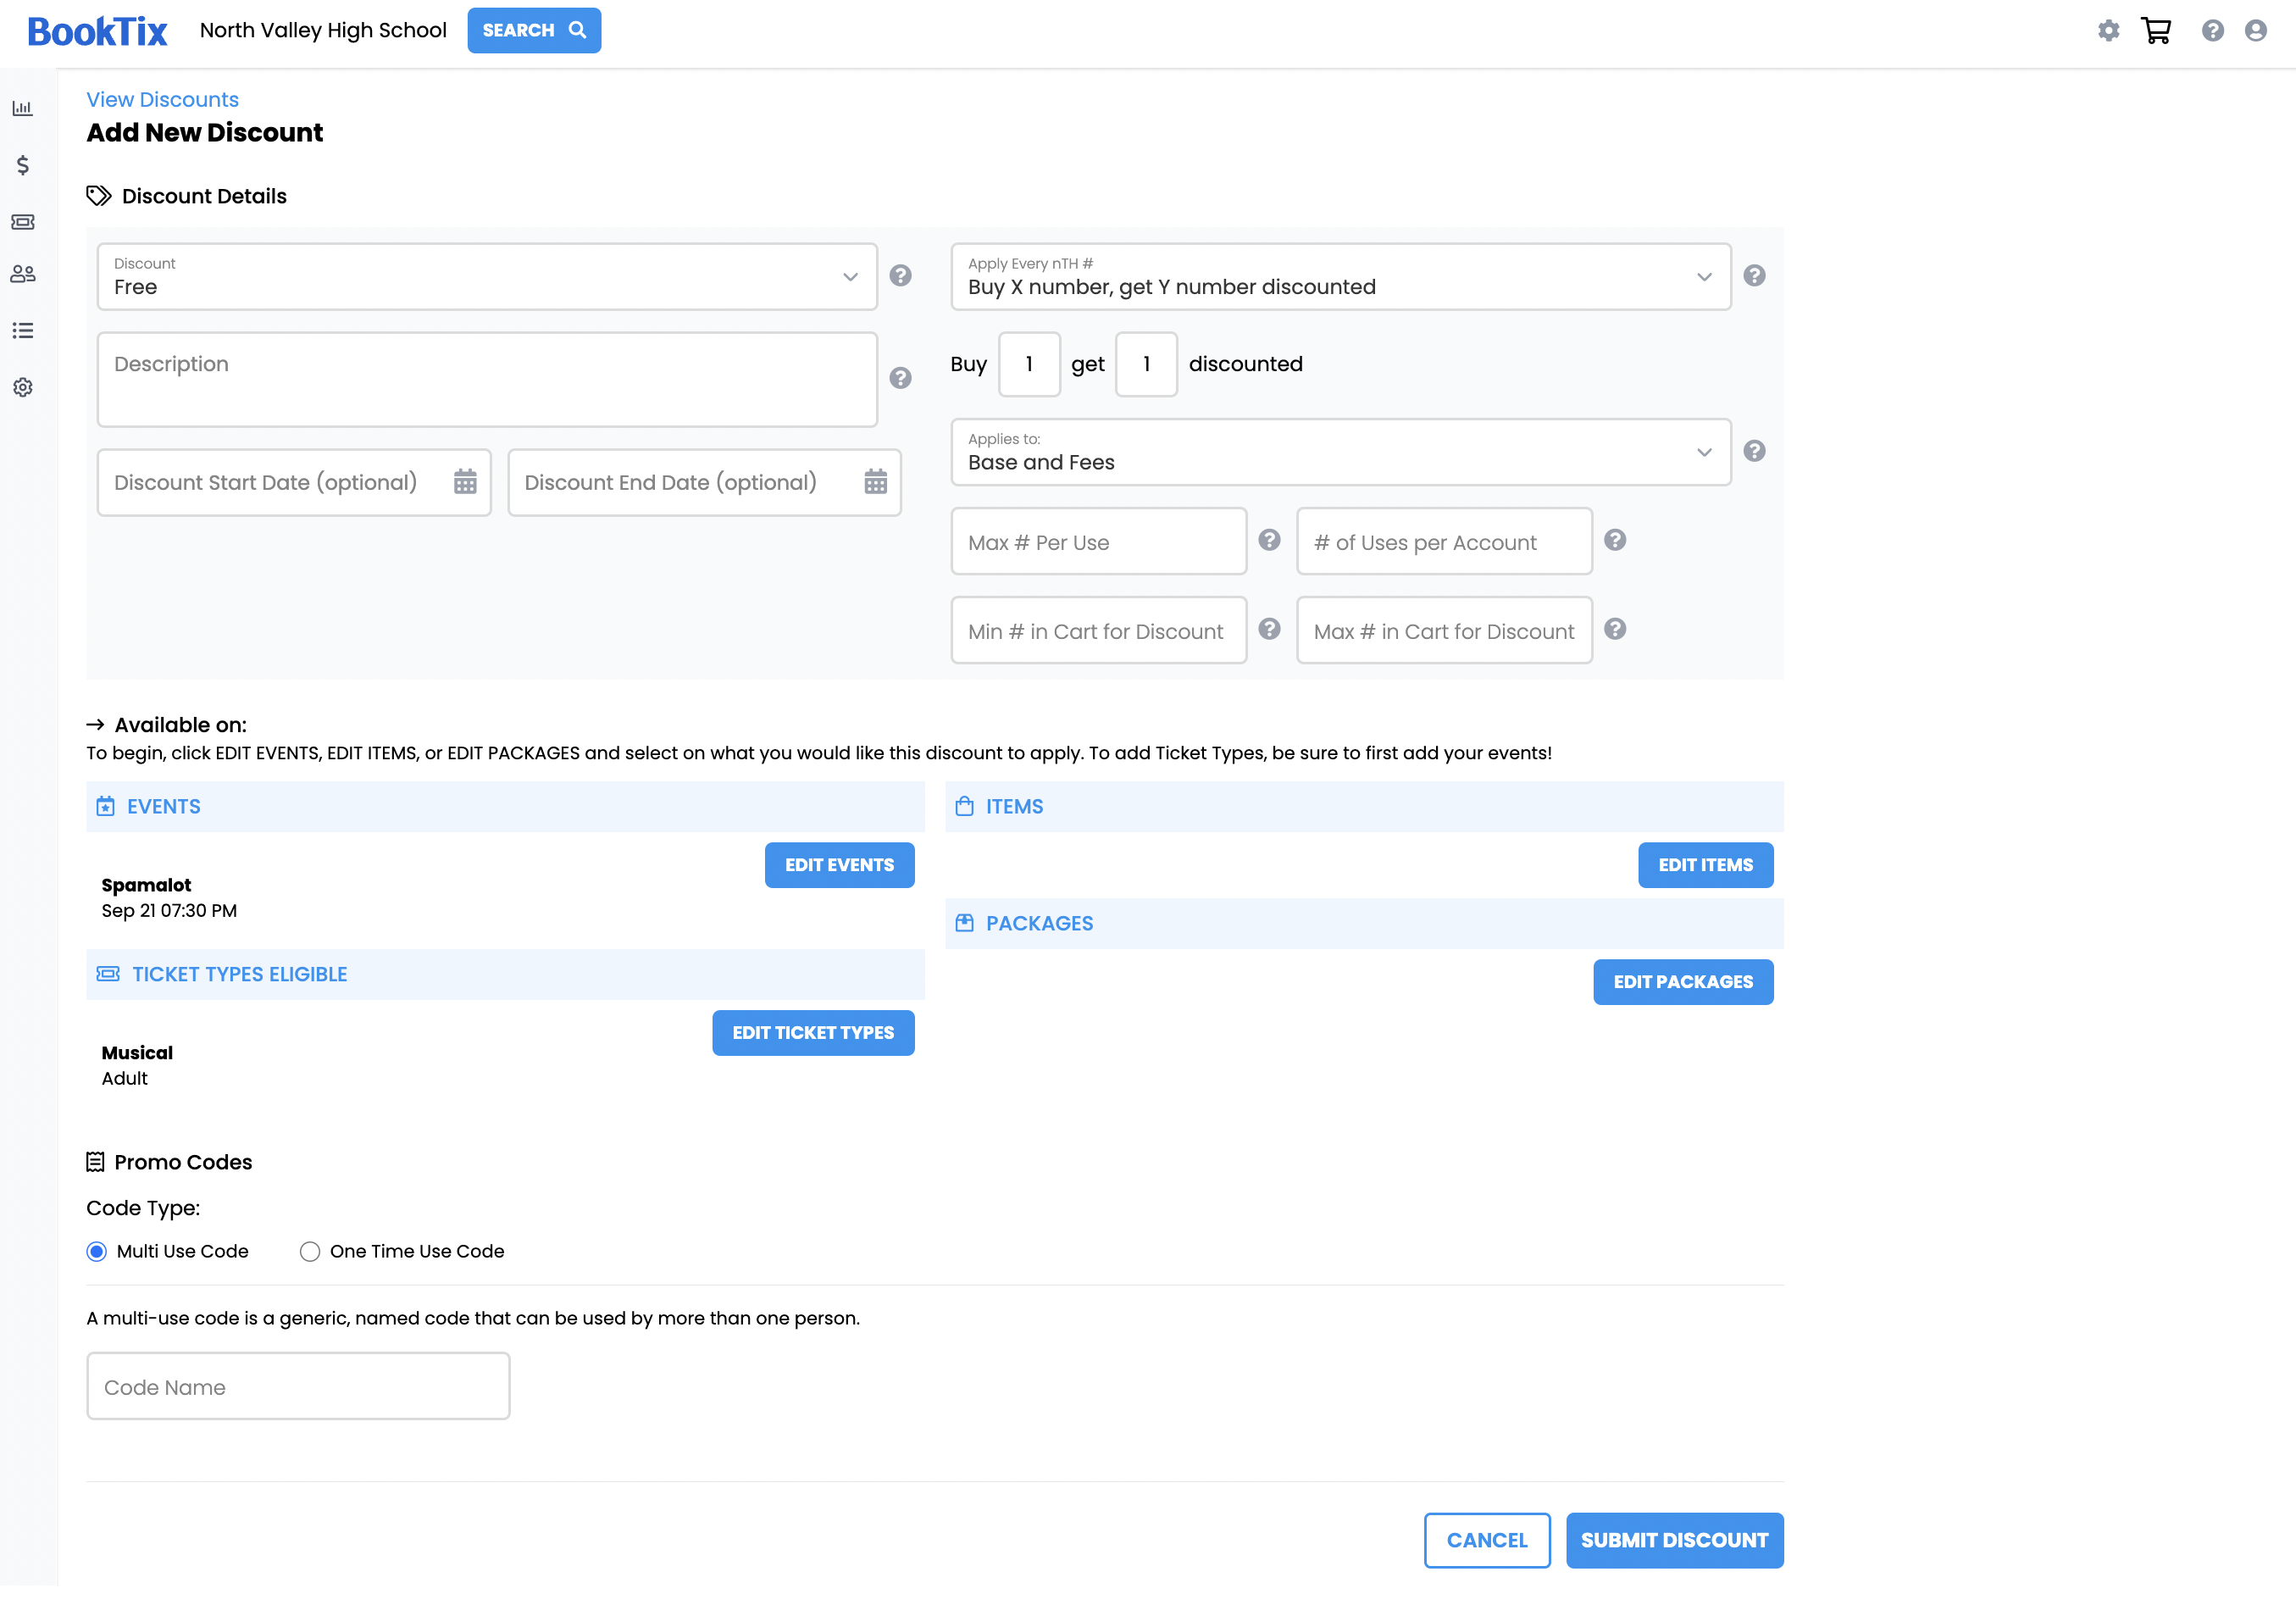The image size is (2296, 1605).
Task: Open the dollar sign sidebar icon
Action: coord(23,165)
